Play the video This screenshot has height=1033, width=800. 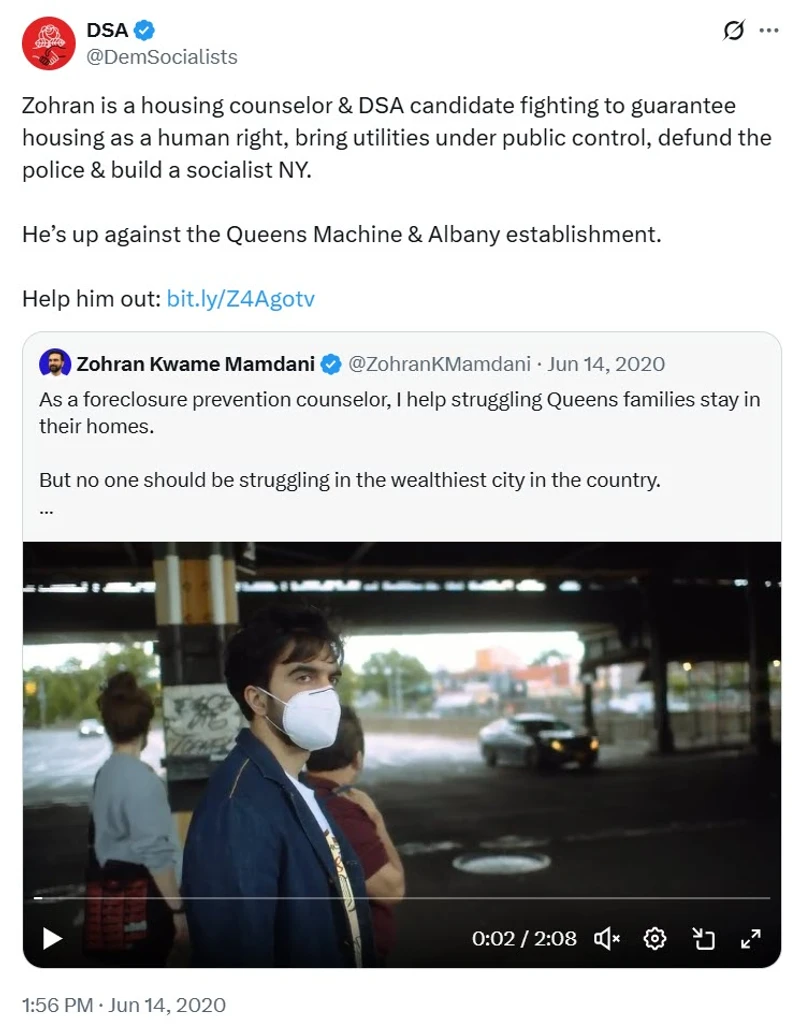tap(52, 938)
